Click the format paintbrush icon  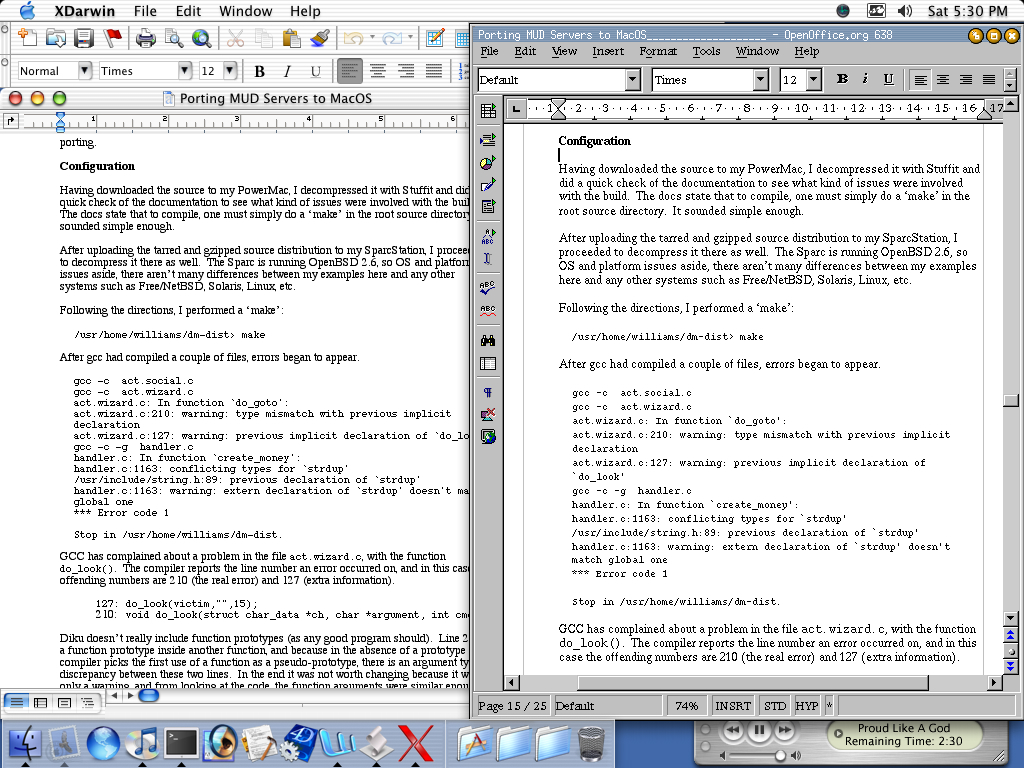(320, 39)
